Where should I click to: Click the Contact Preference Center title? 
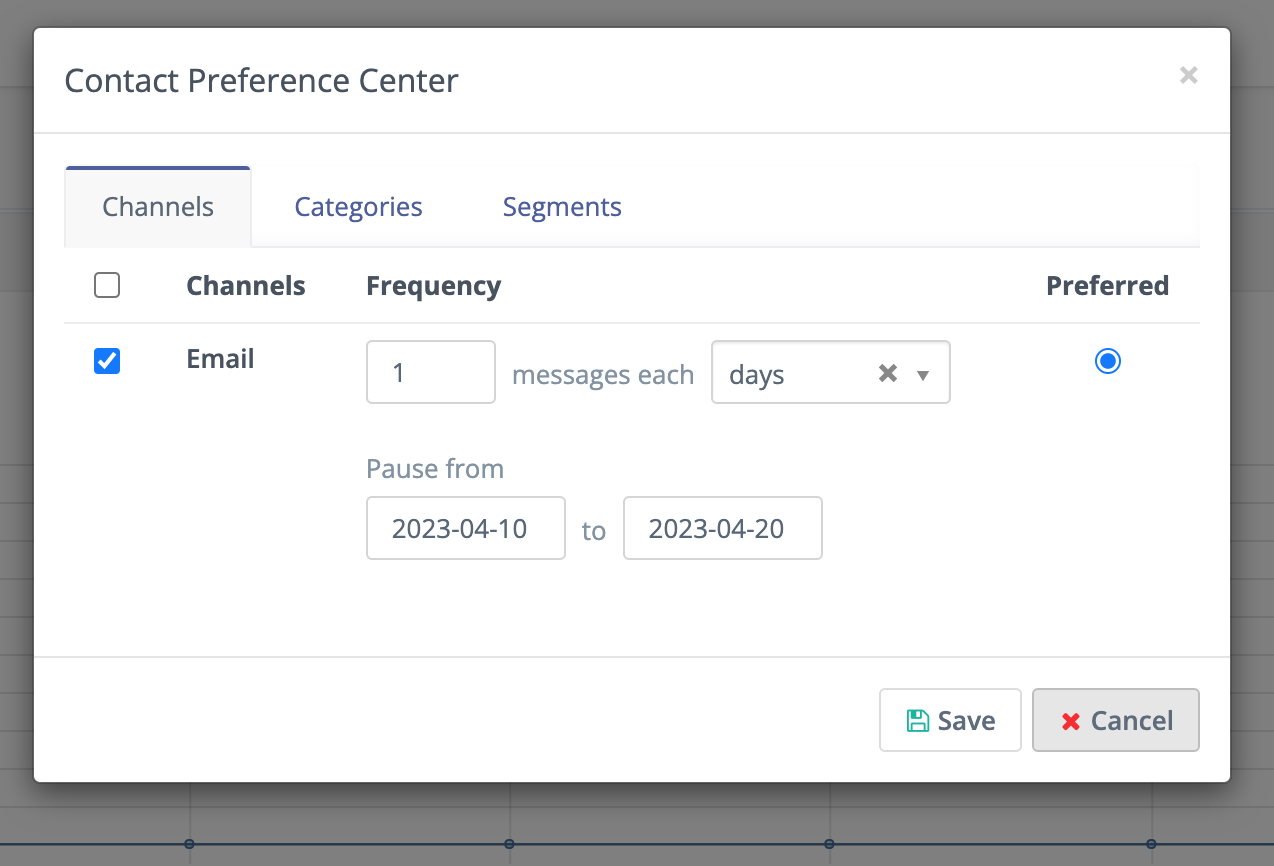(261, 80)
